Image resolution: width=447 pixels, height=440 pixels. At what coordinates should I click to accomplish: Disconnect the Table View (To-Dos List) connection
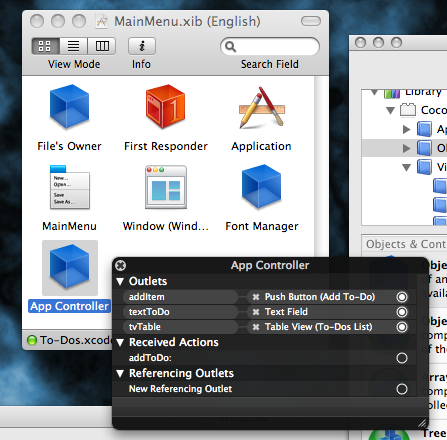tap(256, 327)
